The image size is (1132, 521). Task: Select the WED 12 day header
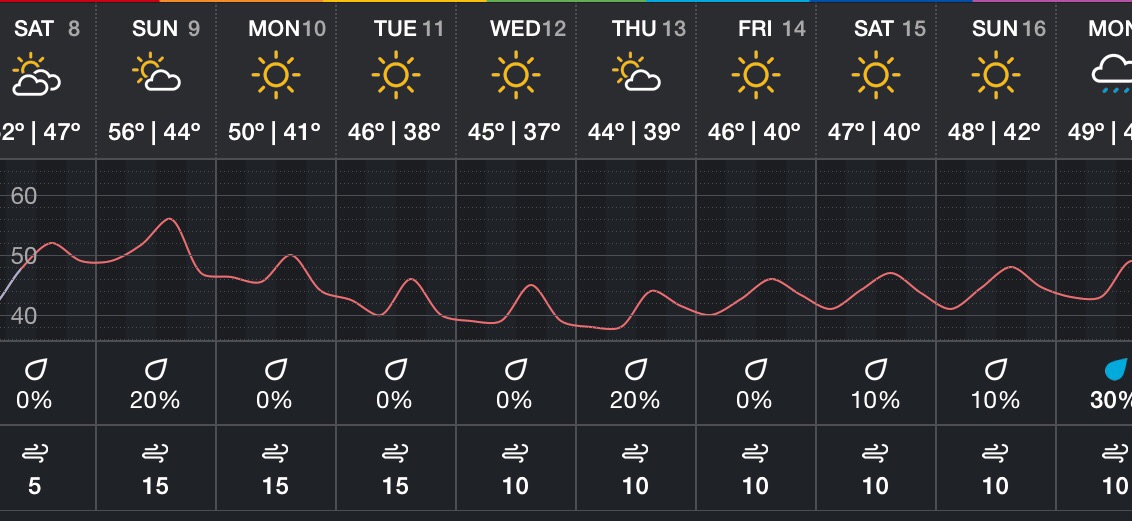click(528, 29)
